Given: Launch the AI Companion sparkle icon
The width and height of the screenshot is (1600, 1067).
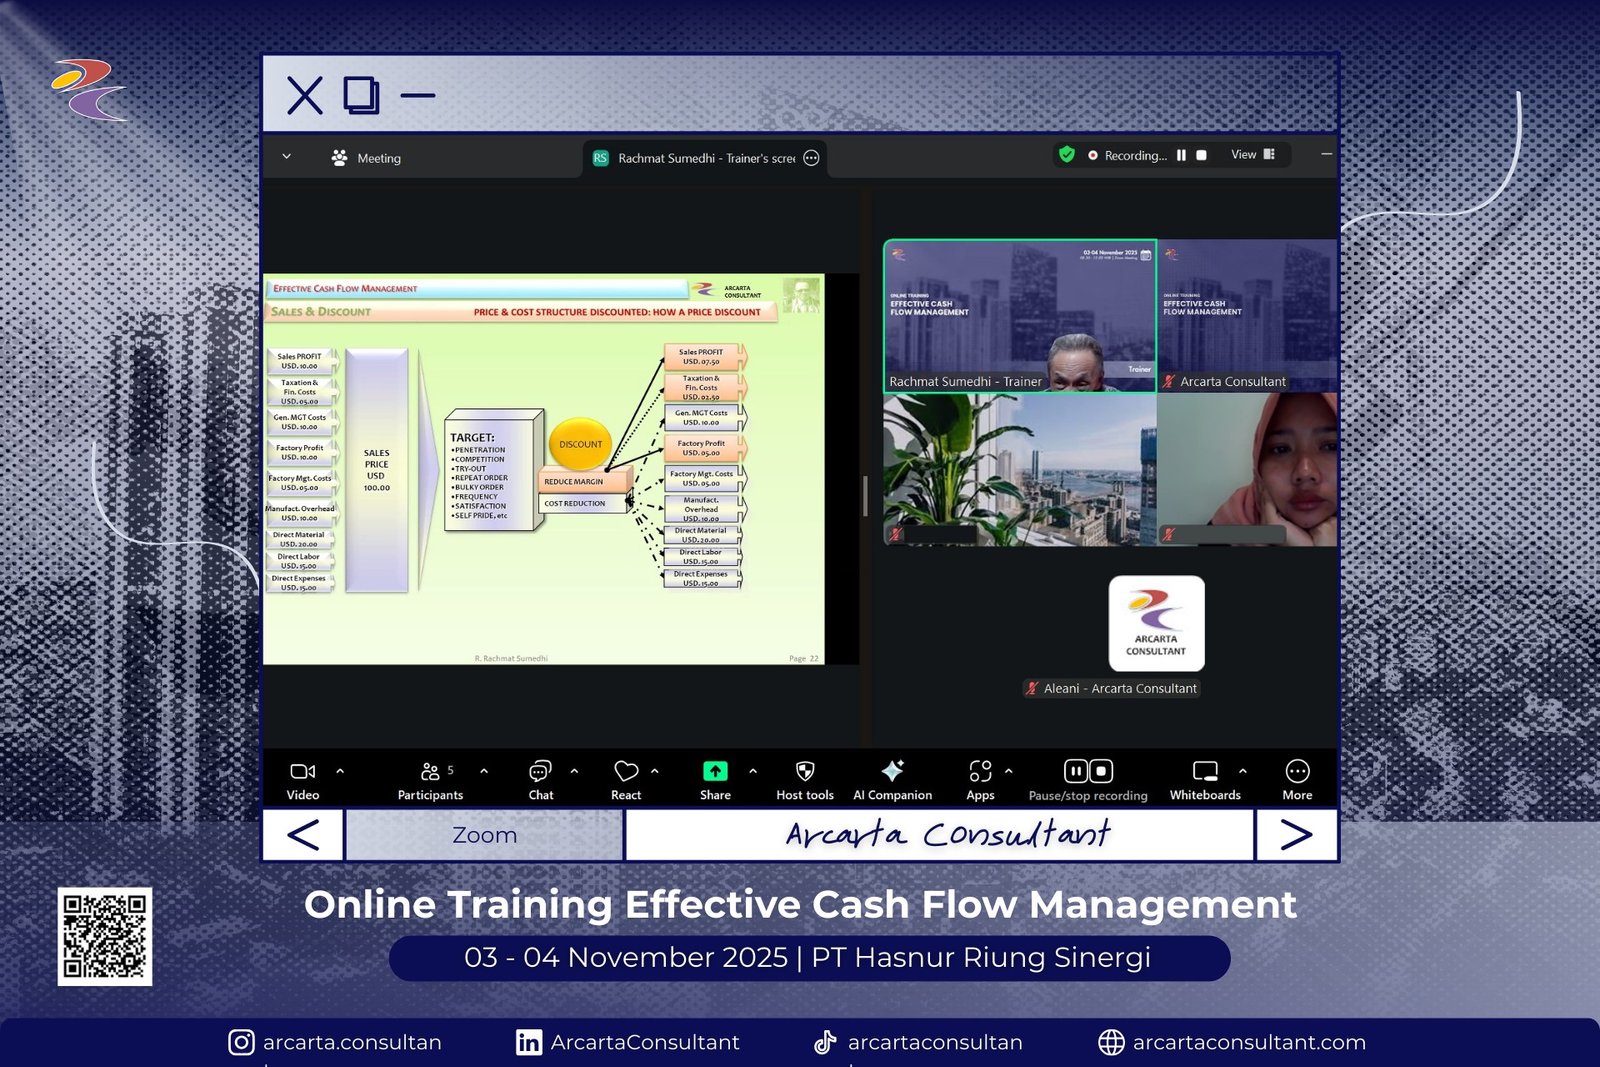Looking at the screenshot, I should pos(892,772).
